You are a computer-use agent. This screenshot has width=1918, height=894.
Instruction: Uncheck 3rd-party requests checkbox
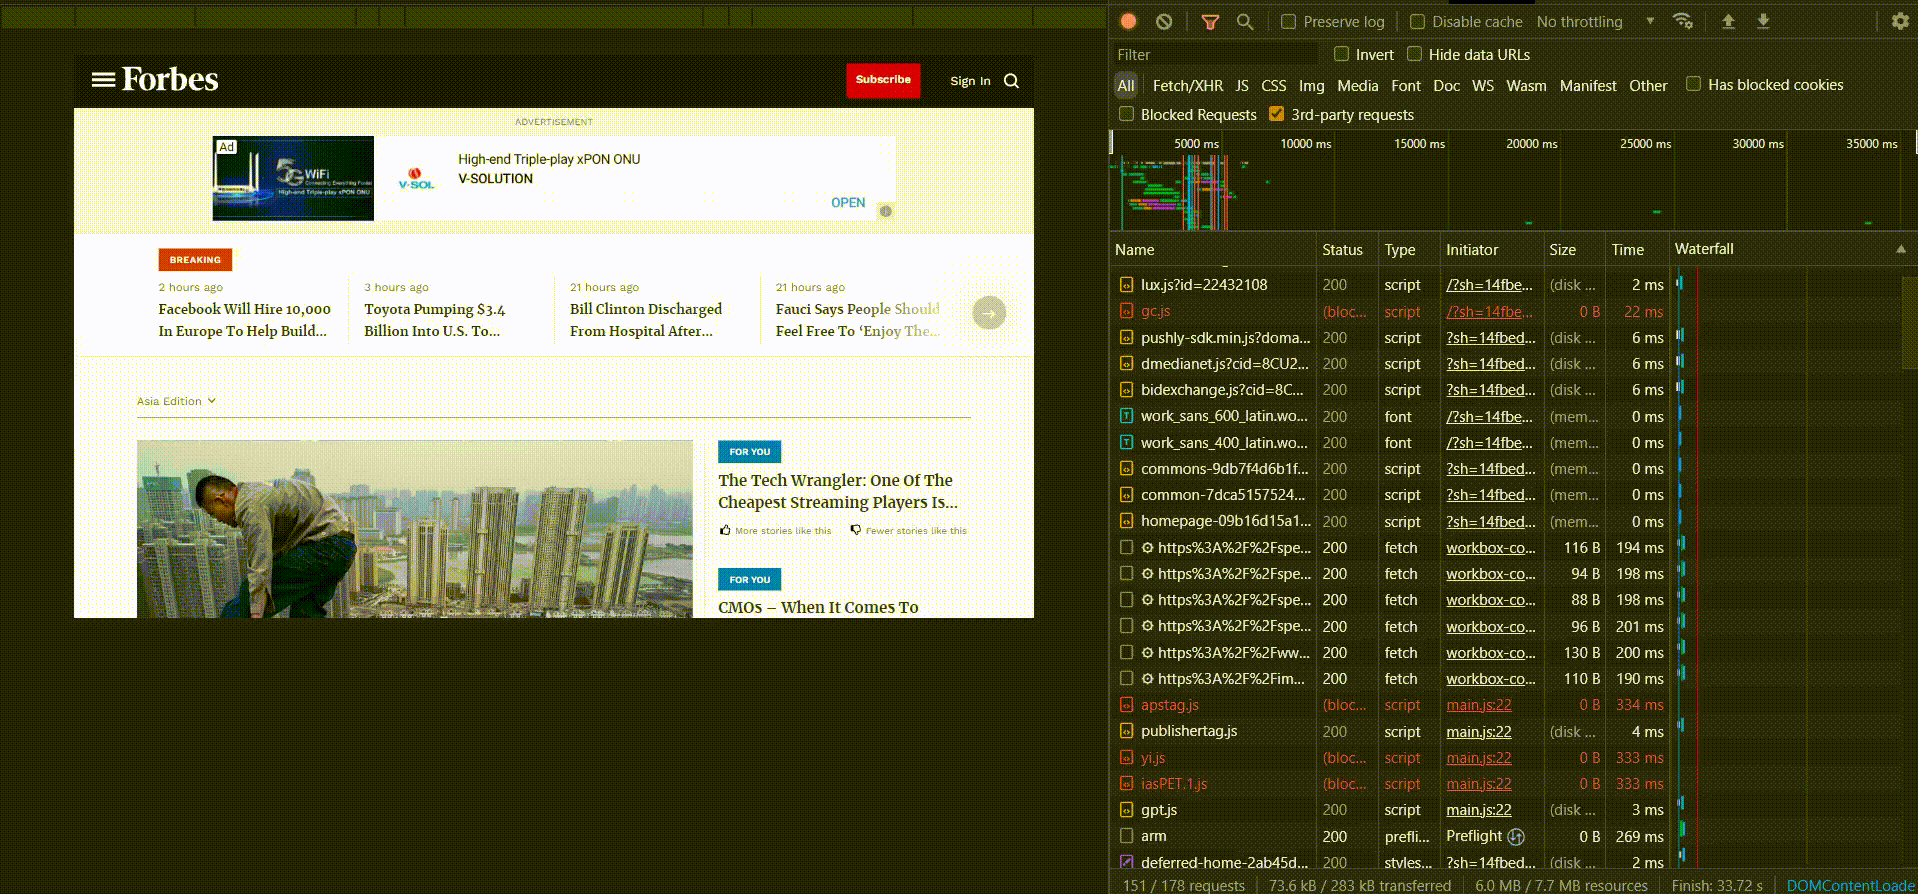click(x=1276, y=114)
